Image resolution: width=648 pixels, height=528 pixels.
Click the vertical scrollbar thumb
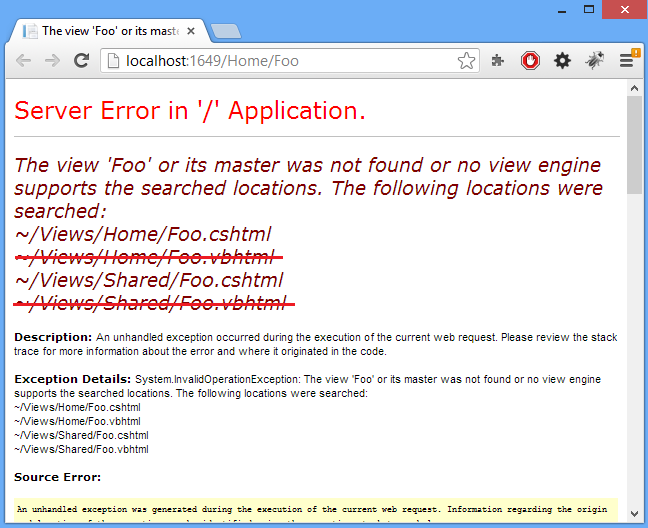tap(634, 145)
